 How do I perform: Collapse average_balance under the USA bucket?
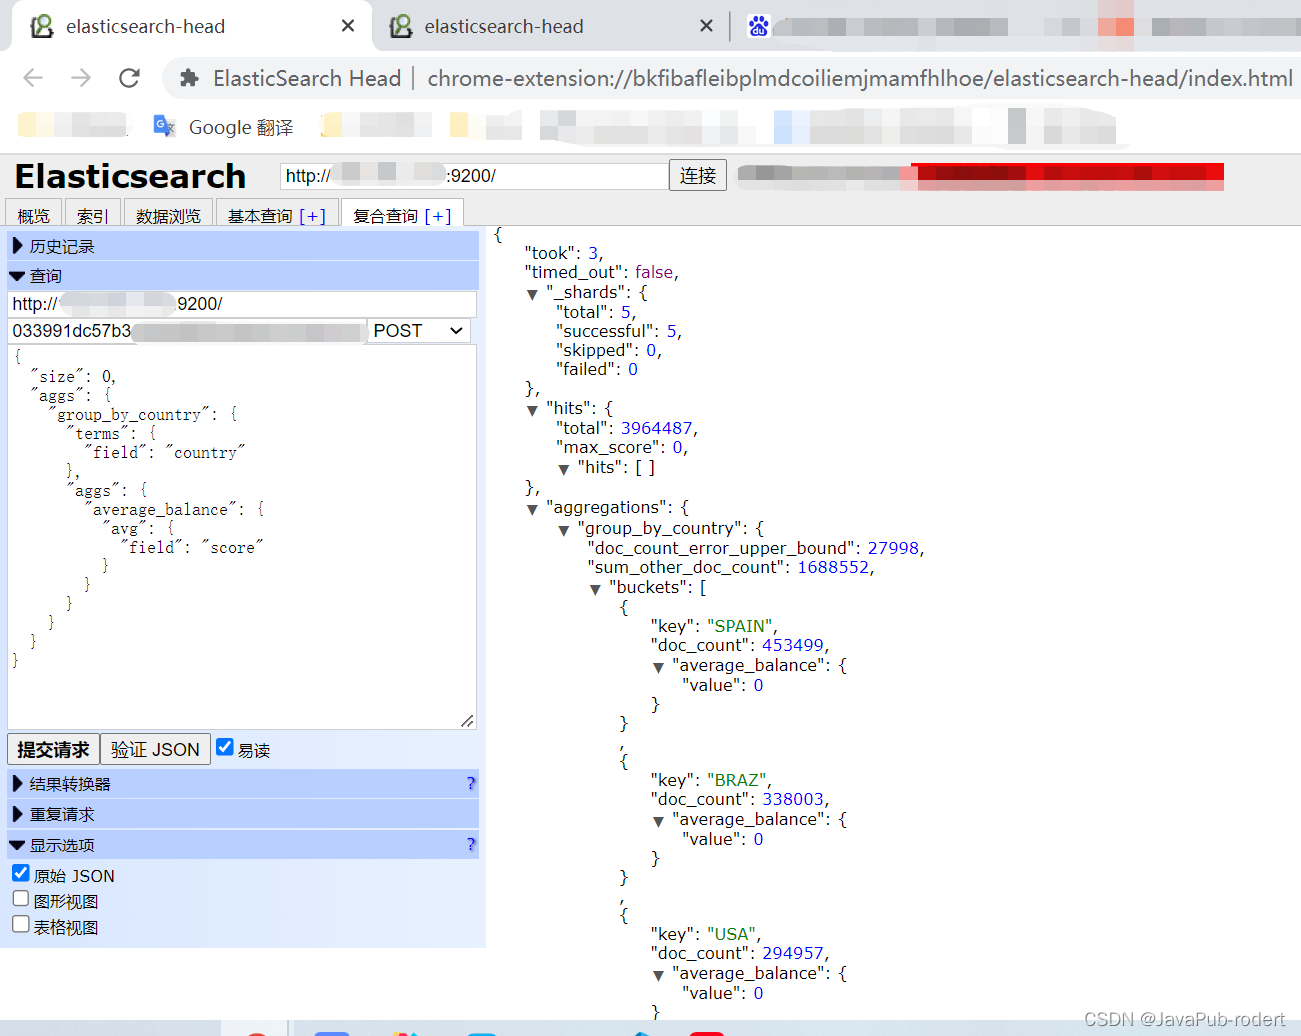[658, 975]
